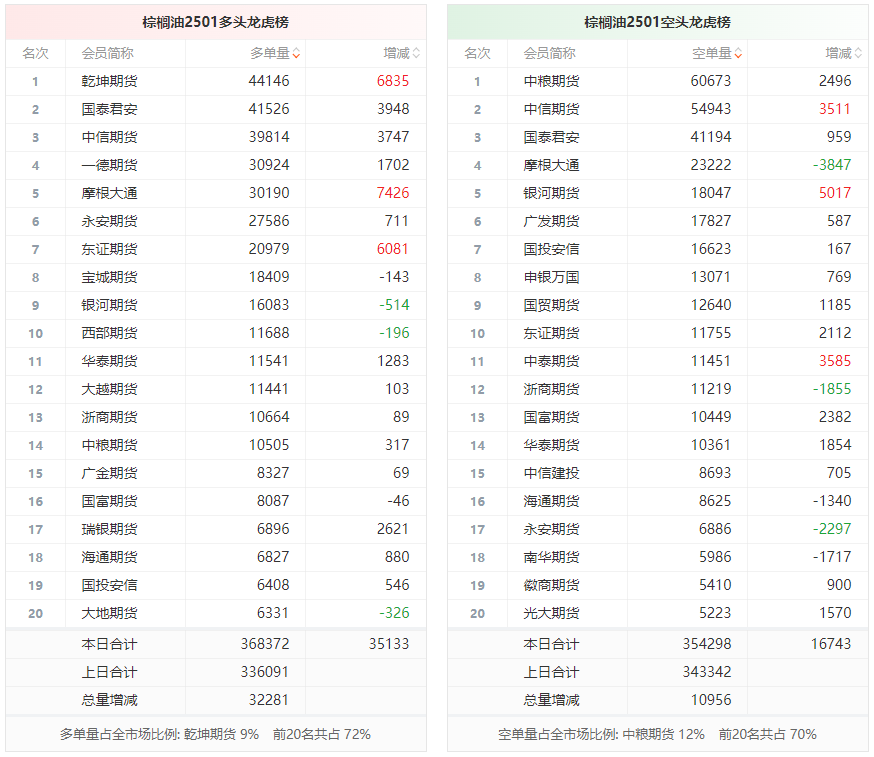Click short 总量增减 value 10956
This screenshot has height=757, width=874.
[711, 700]
